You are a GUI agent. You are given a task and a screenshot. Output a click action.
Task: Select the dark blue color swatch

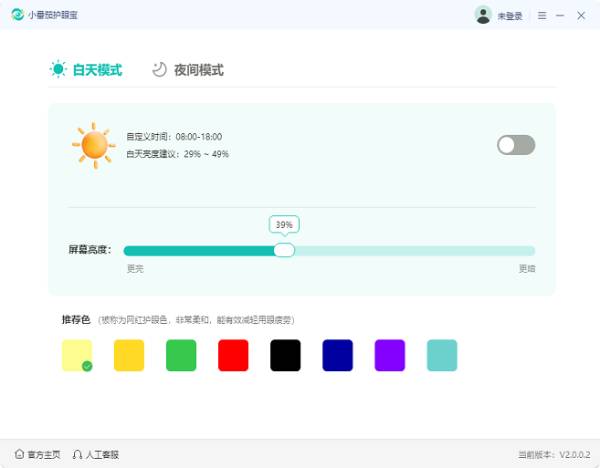pyautogui.click(x=337, y=355)
